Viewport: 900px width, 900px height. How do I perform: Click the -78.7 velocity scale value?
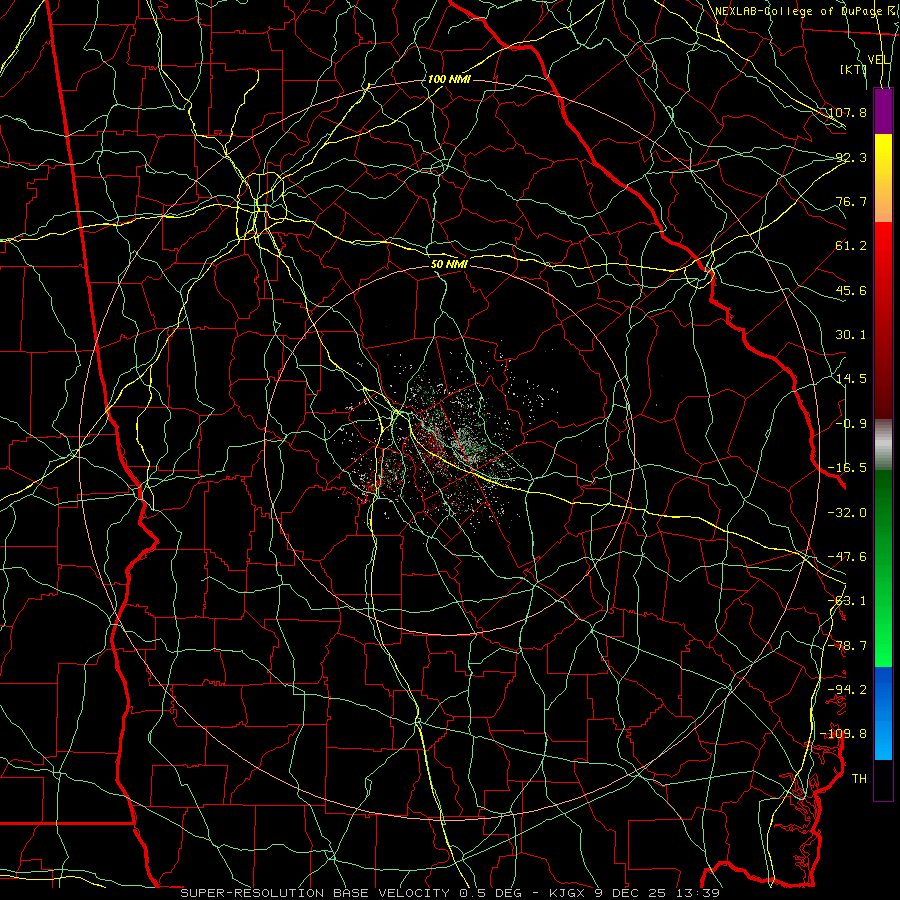click(847, 646)
